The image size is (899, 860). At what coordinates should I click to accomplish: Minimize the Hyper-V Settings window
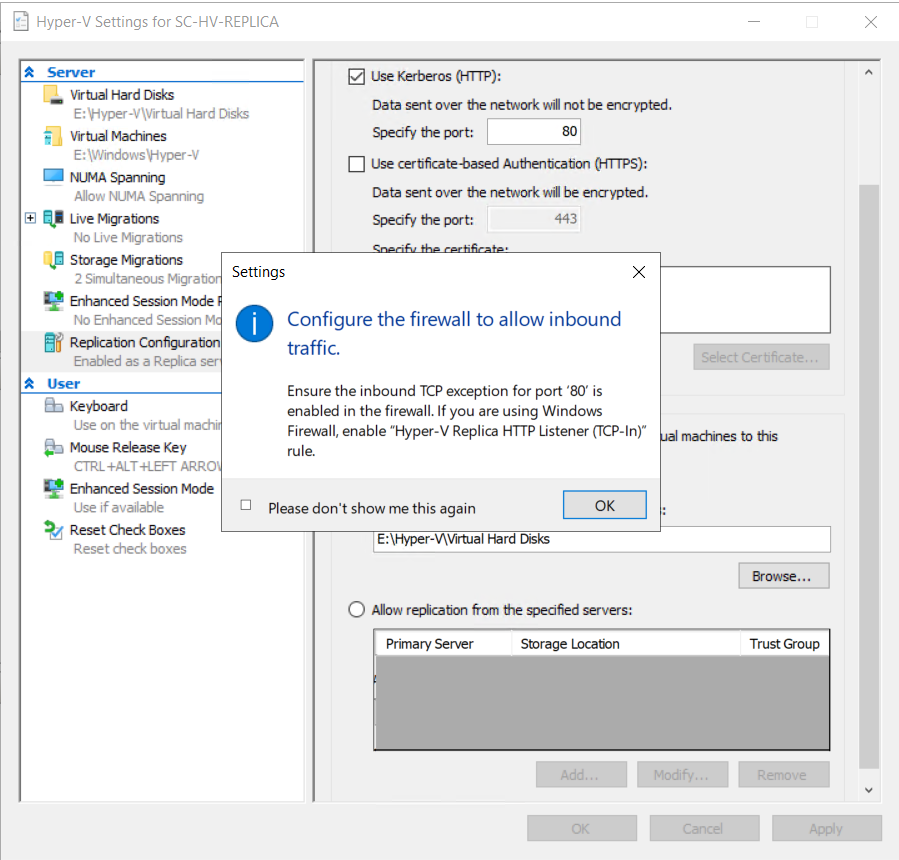point(754,22)
